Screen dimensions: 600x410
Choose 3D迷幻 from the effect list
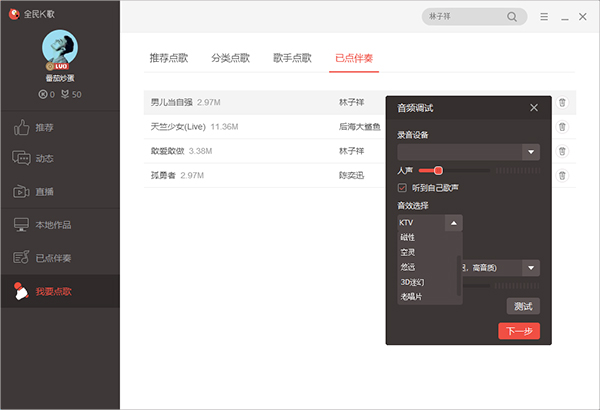click(x=413, y=282)
